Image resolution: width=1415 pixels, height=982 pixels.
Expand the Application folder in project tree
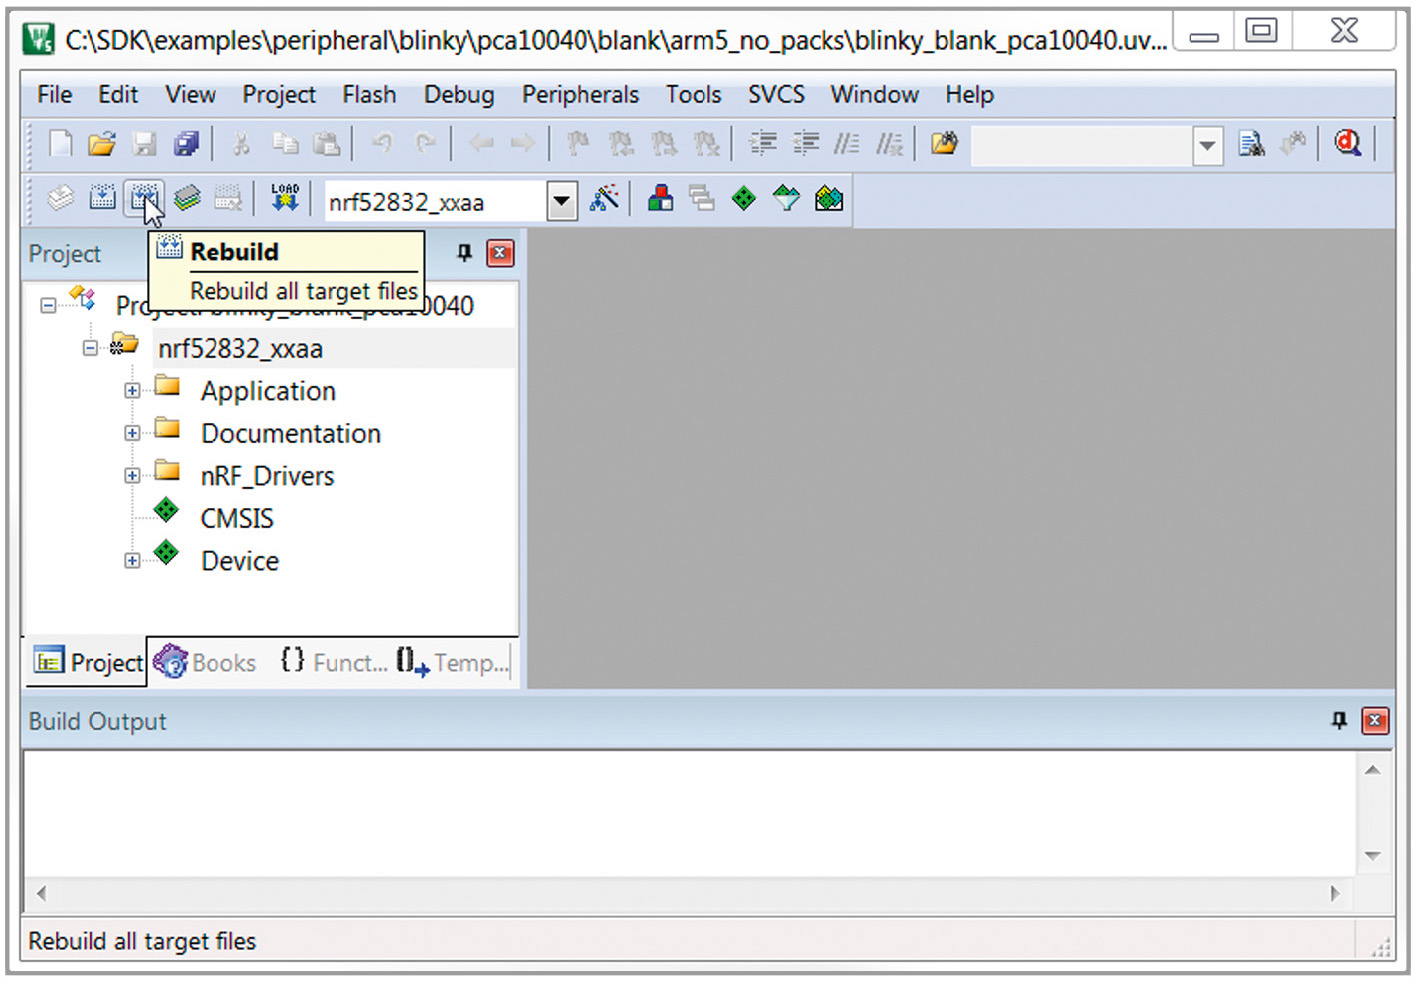click(132, 391)
